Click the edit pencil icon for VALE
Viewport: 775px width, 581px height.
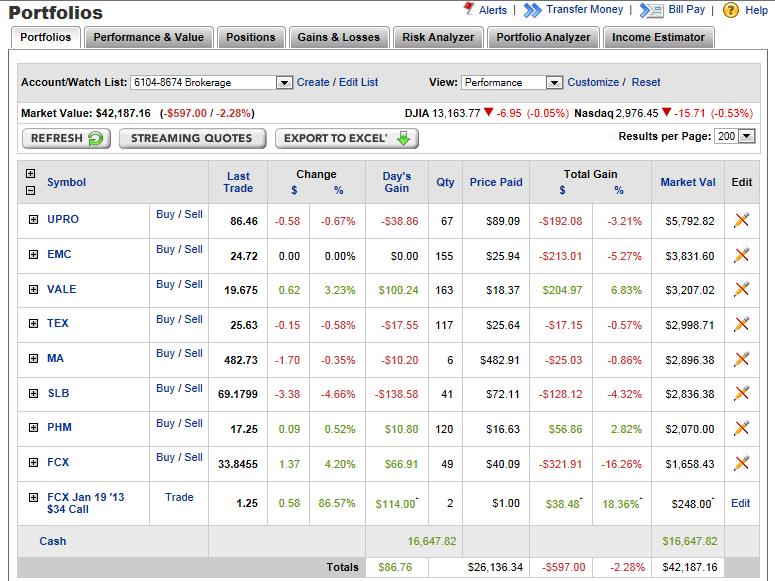click(741, 289)
